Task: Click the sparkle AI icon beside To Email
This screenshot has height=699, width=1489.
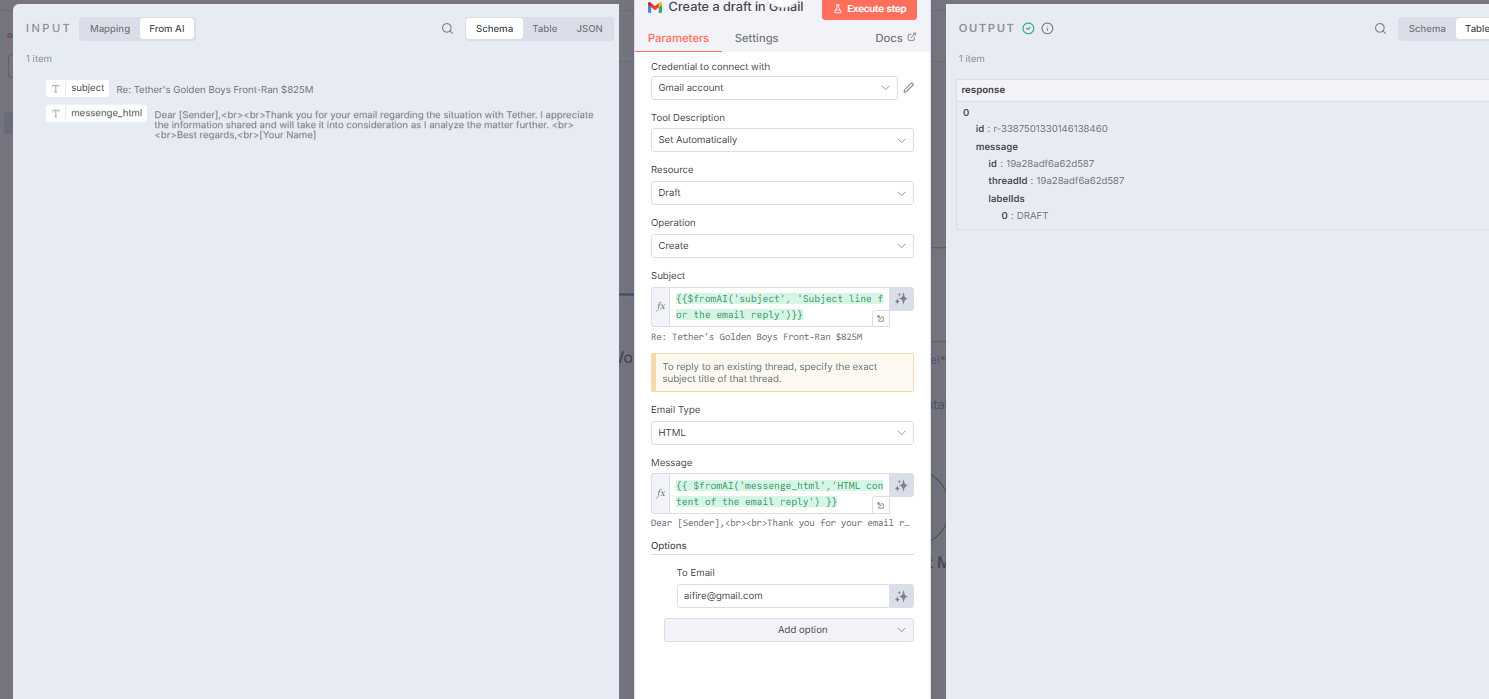Action: tap(900, 595)
